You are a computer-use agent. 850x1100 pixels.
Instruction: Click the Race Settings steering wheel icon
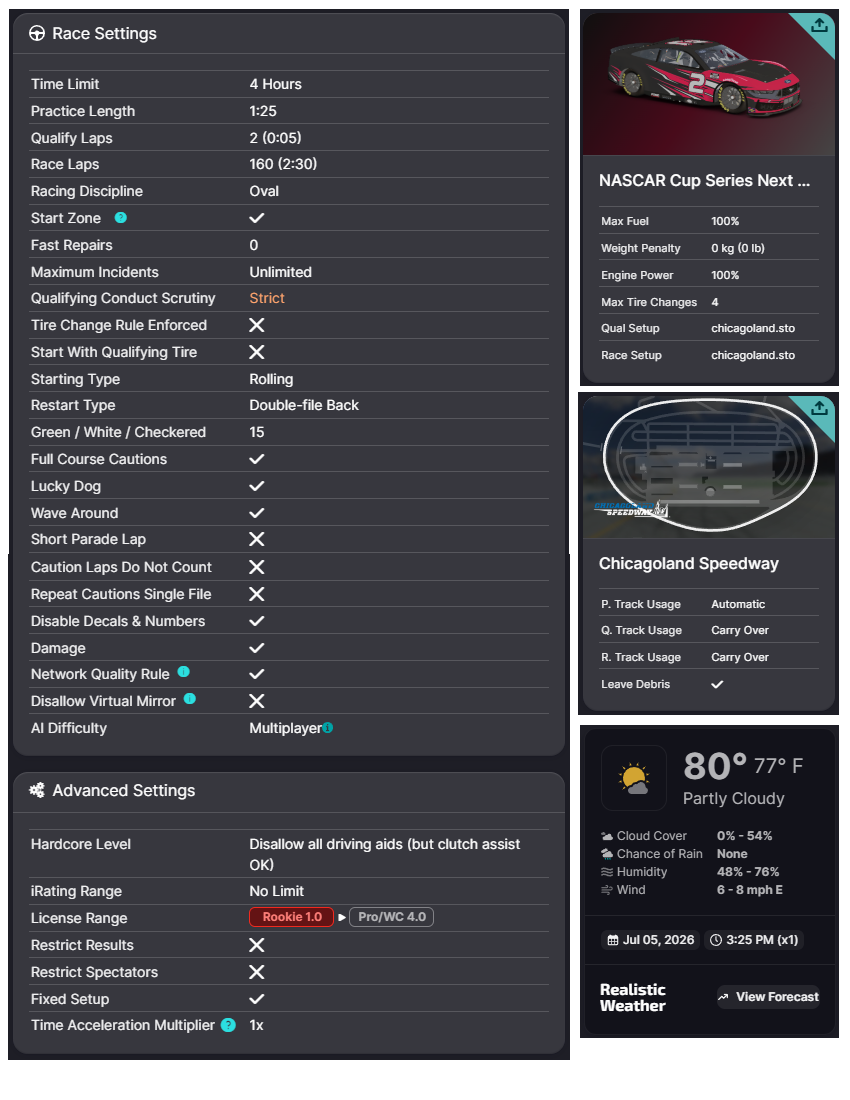point(37,34)
